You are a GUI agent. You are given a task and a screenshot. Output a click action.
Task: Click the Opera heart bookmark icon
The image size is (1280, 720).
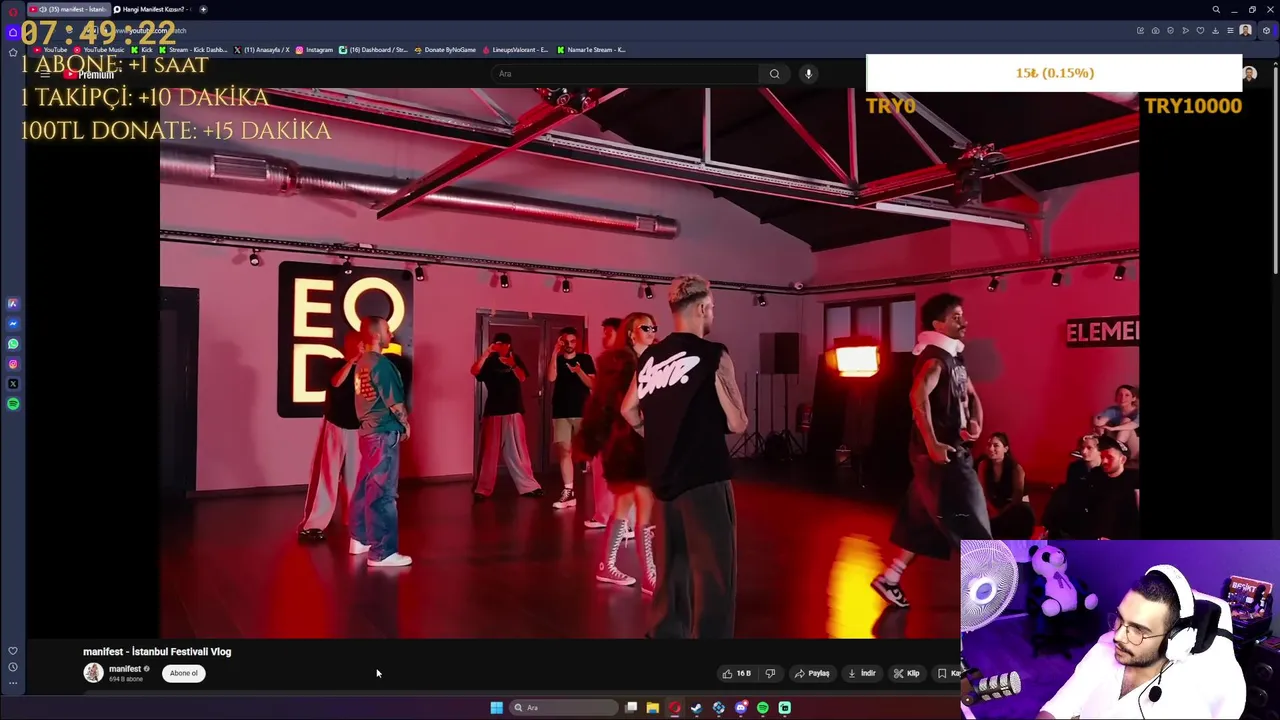(1200, 31)
